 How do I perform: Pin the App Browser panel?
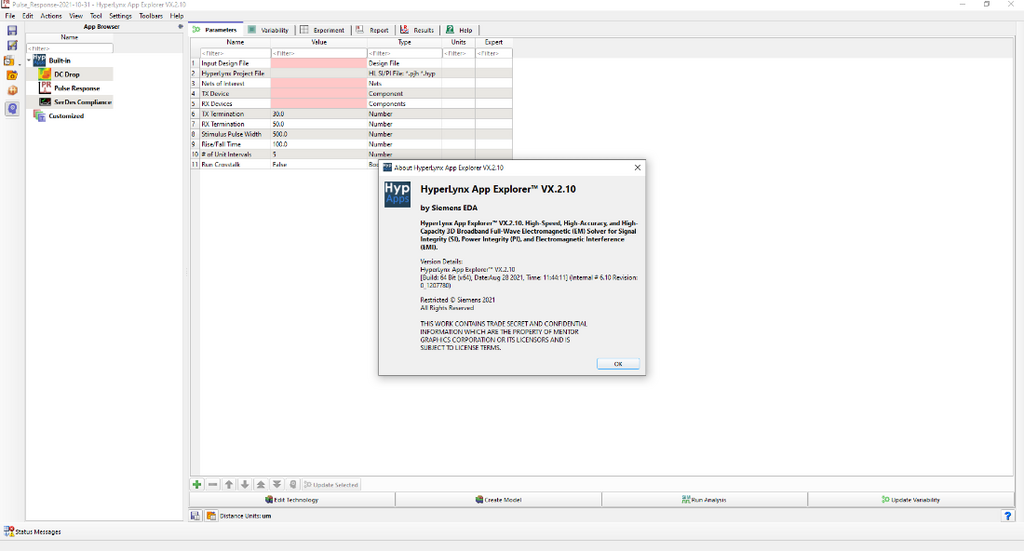tap(180, 27)
